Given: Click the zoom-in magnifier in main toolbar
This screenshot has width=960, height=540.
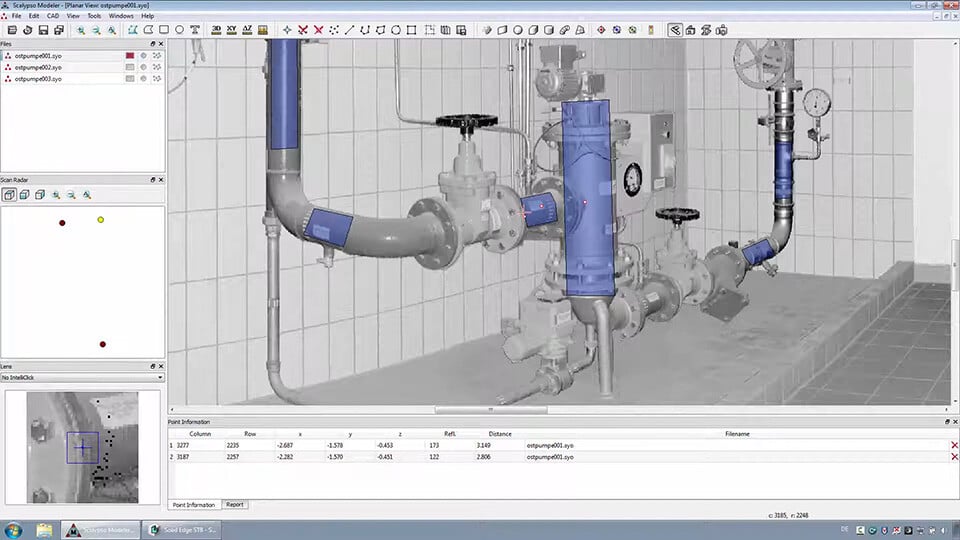Looking at the screenshot, I should (x=81, y=30).
